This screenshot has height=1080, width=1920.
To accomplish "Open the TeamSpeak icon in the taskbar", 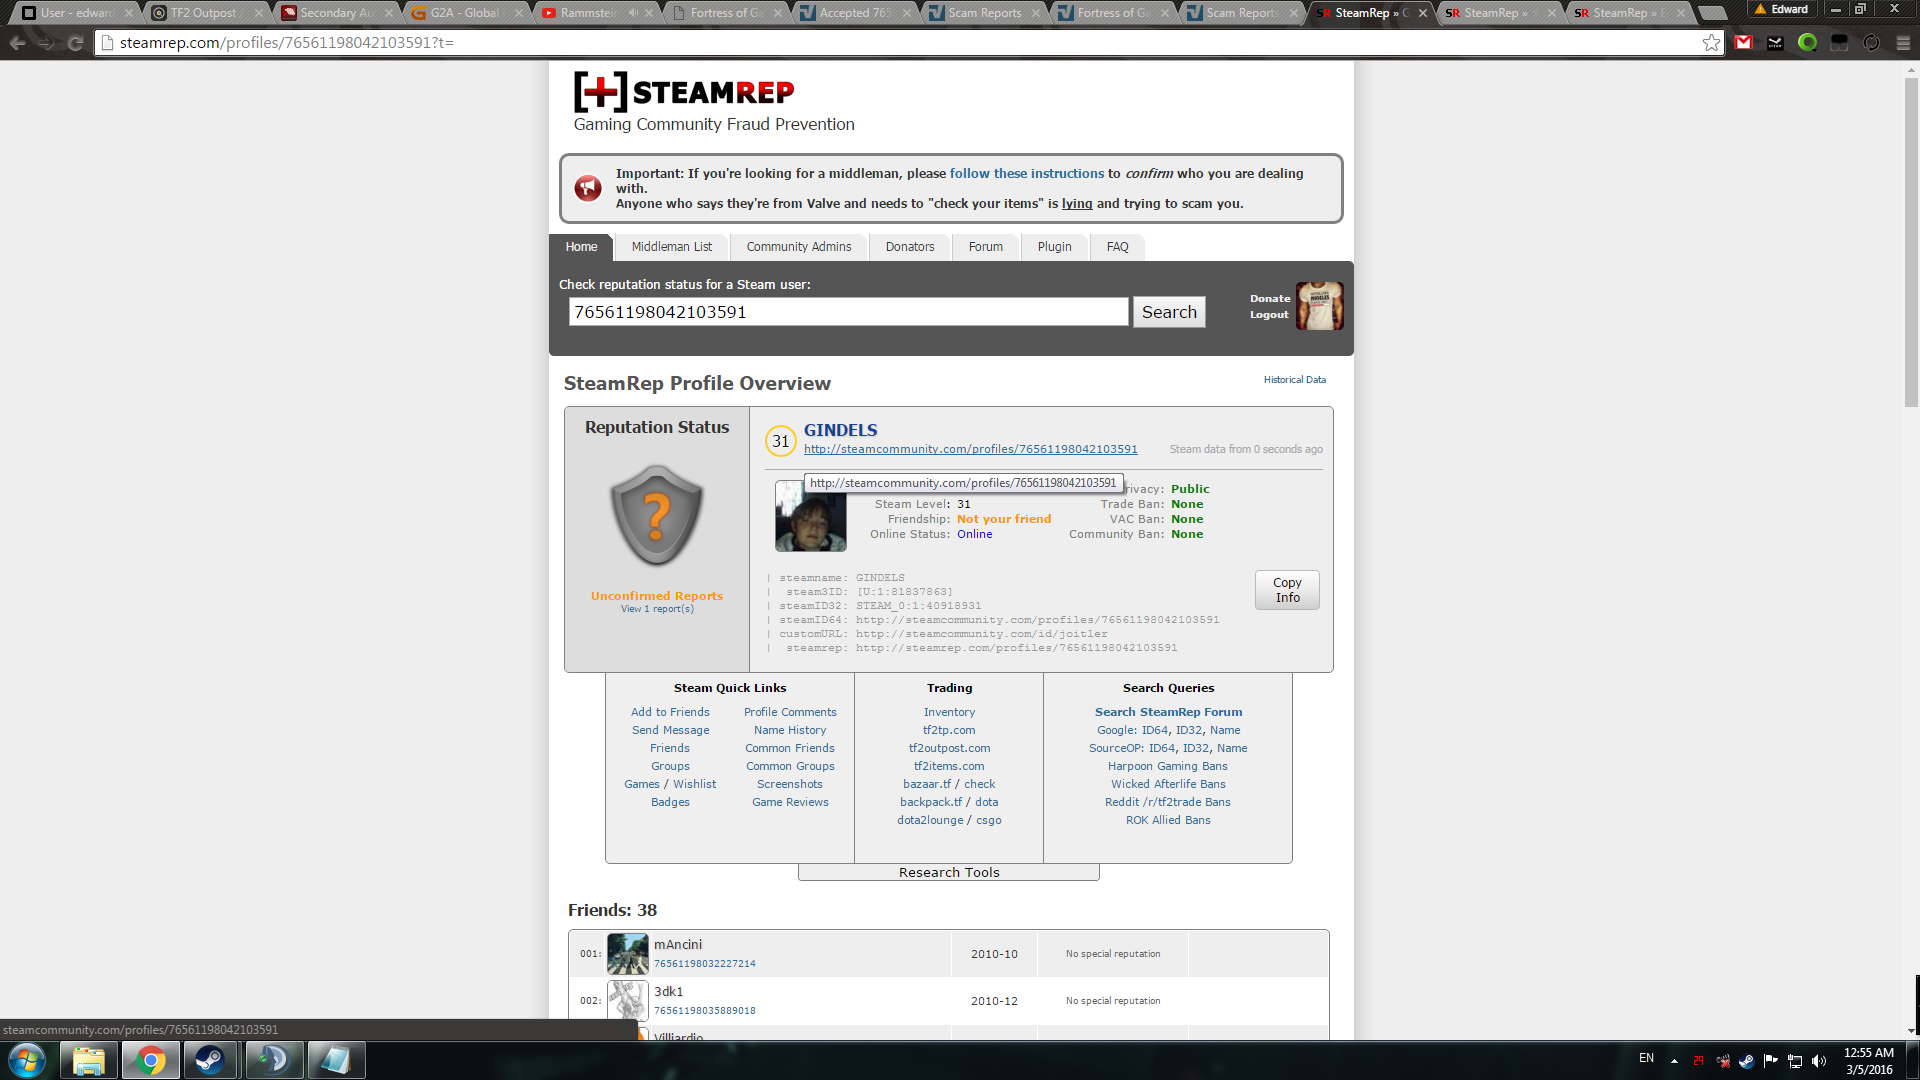I will point(273,1060).
